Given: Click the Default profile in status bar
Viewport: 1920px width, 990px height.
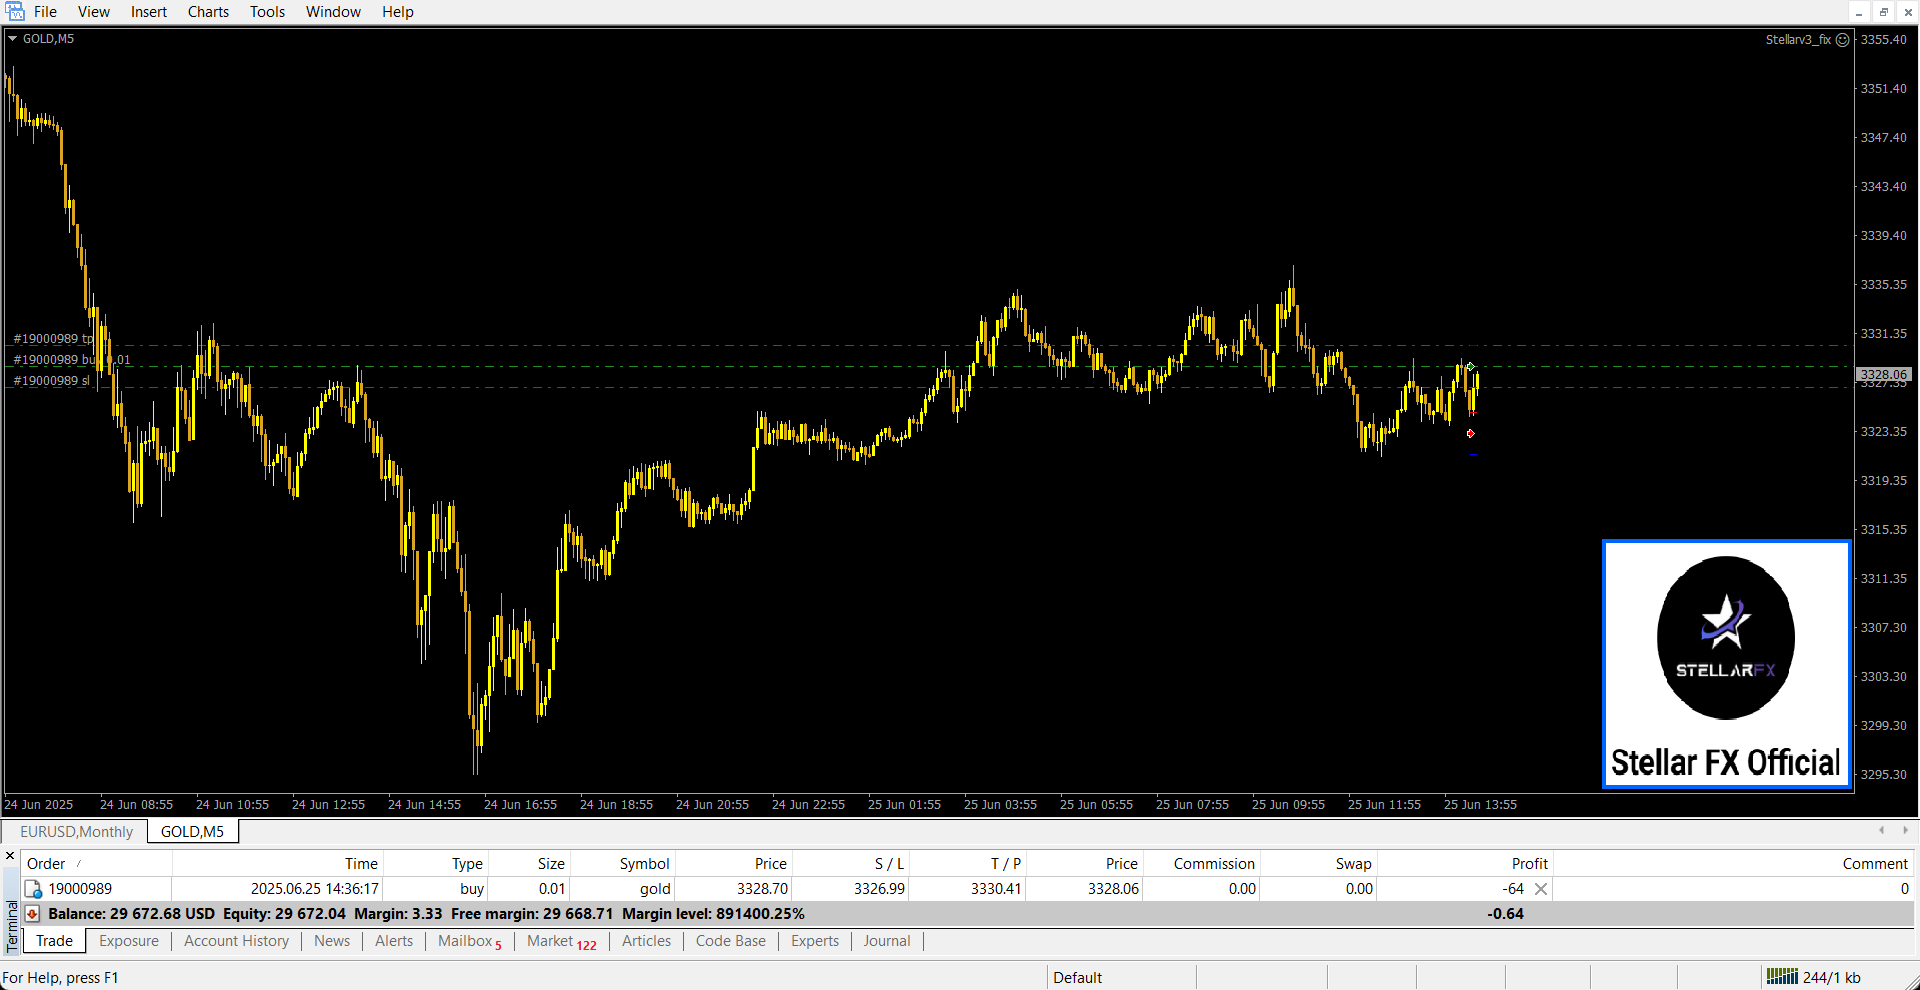Looking at the screenshot, I should coord(1077,978).
